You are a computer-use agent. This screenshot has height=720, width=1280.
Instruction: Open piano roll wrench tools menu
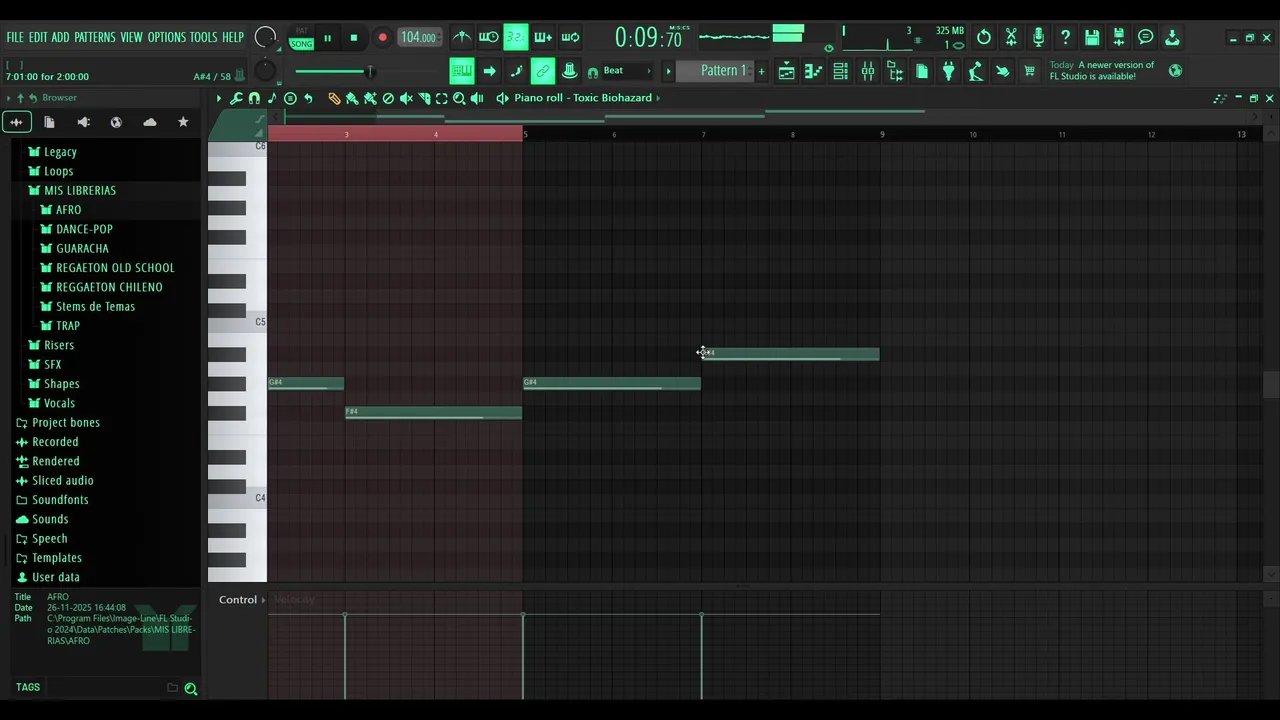(236, 98)
